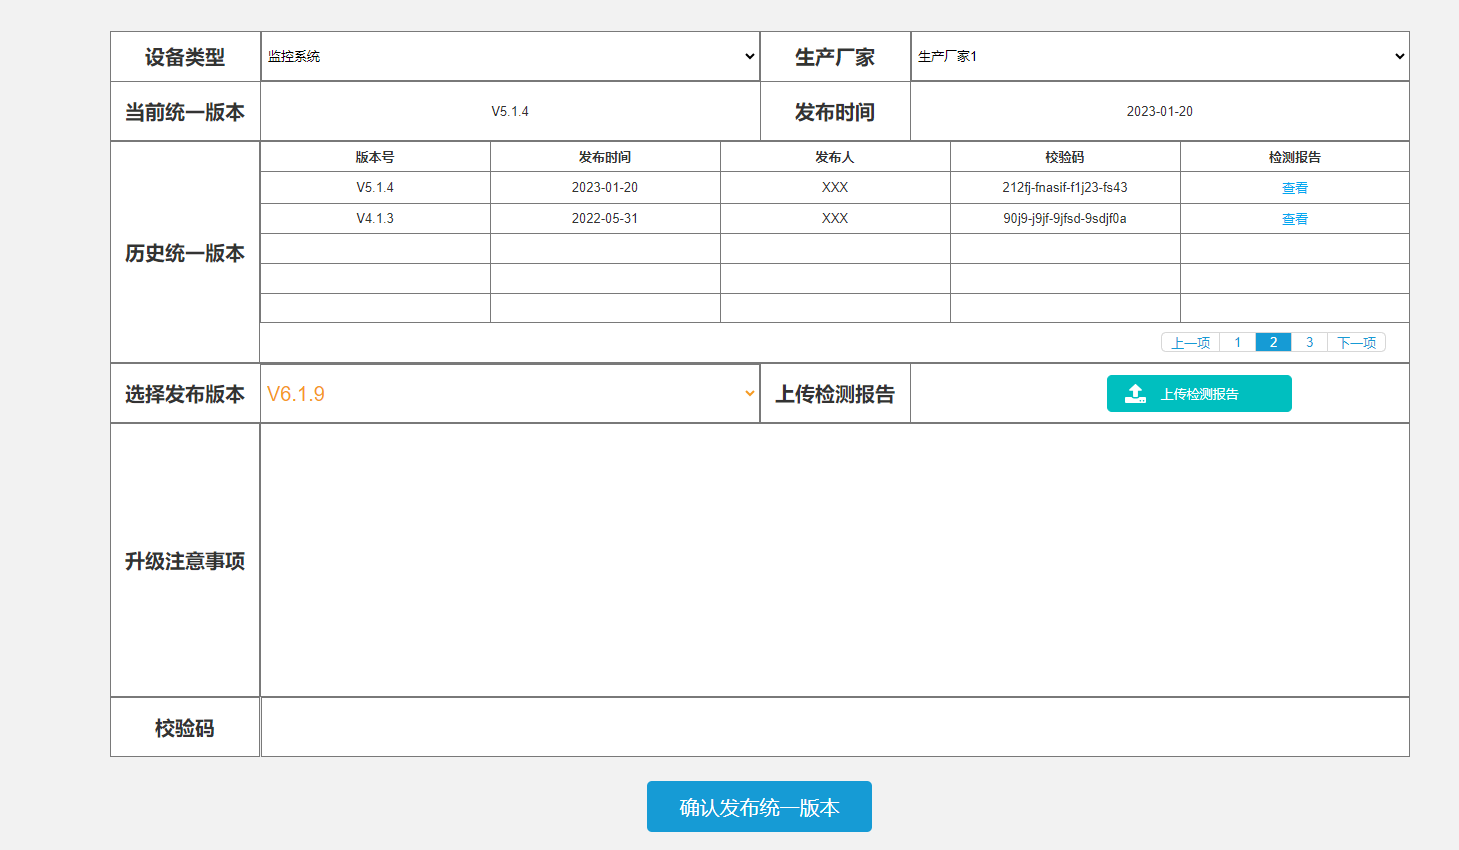The width and height of the screenshot is (1459, 850).
Task: Click into the 校验码 input field
Action: [x=835, y=727]
